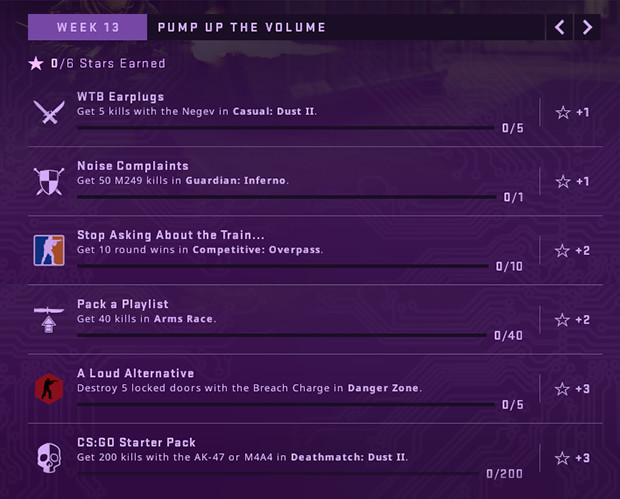Click the crossed knives Casual mission icon

coord(49,112)
